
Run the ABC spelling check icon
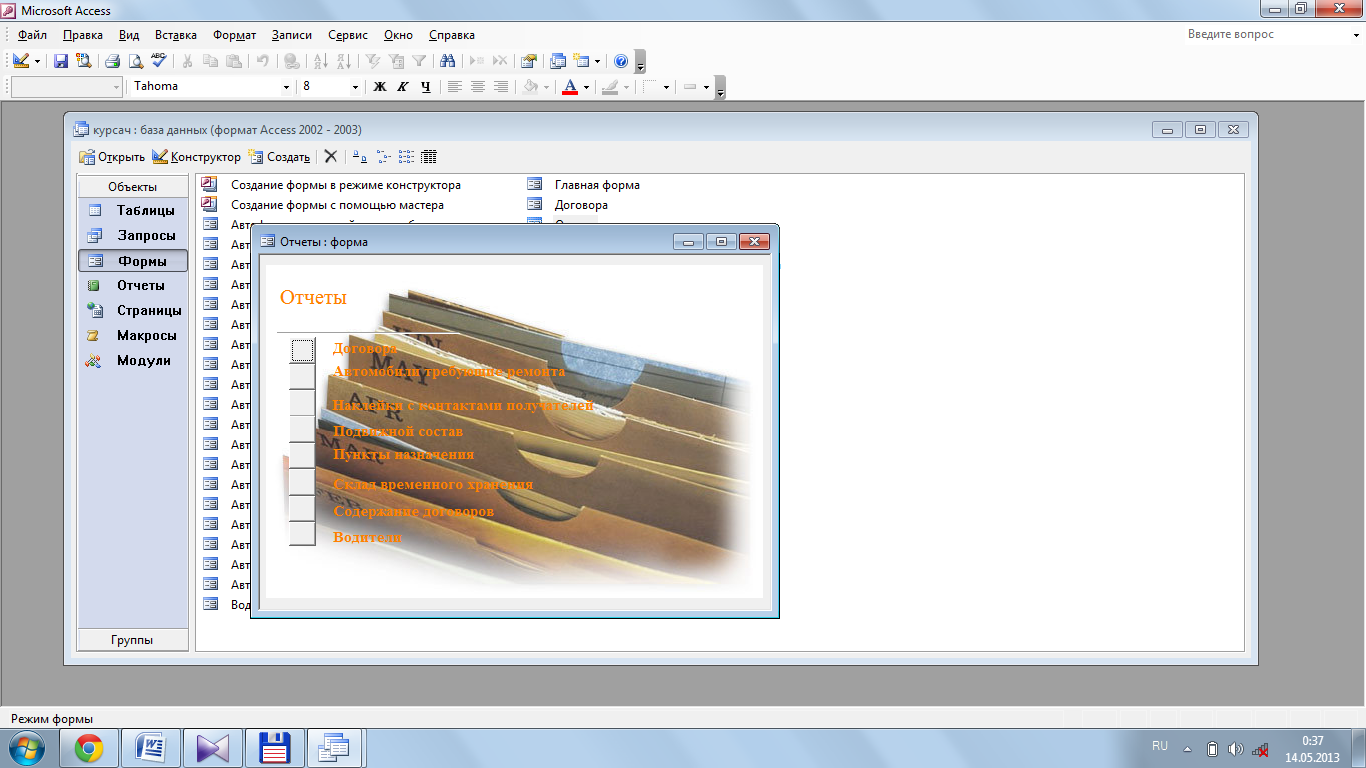(158, 61)
